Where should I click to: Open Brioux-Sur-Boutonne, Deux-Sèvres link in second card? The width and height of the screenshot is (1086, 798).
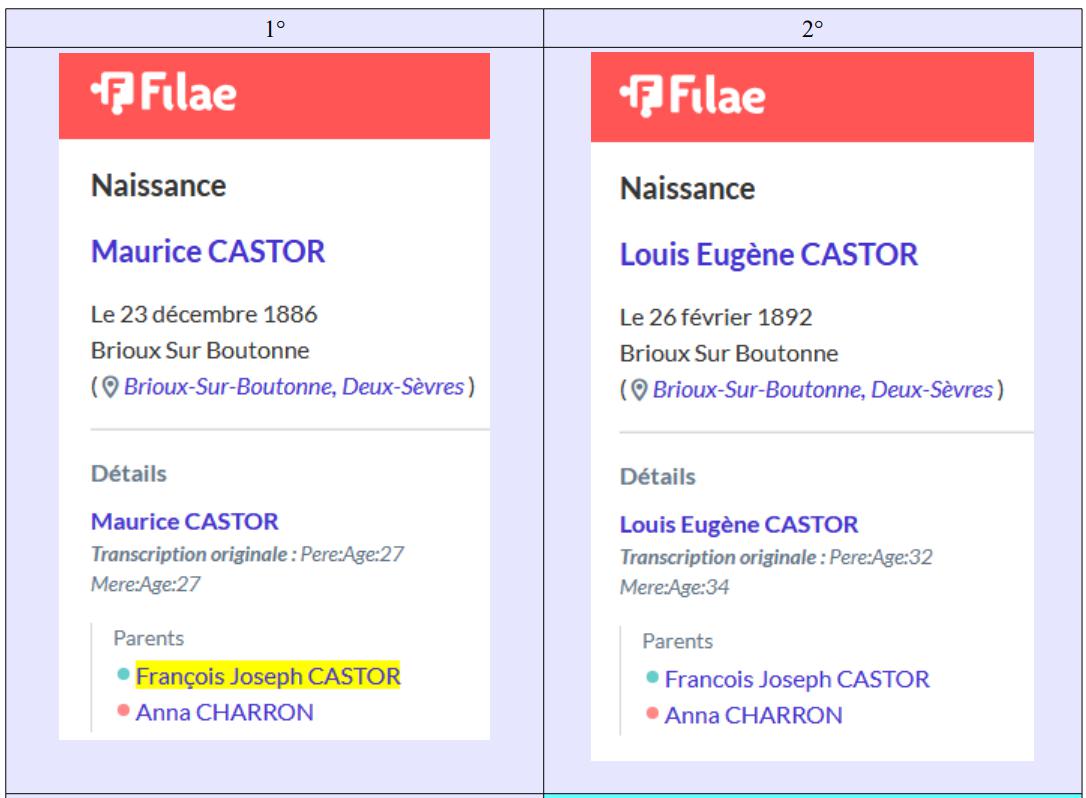[x=823, y=390]
